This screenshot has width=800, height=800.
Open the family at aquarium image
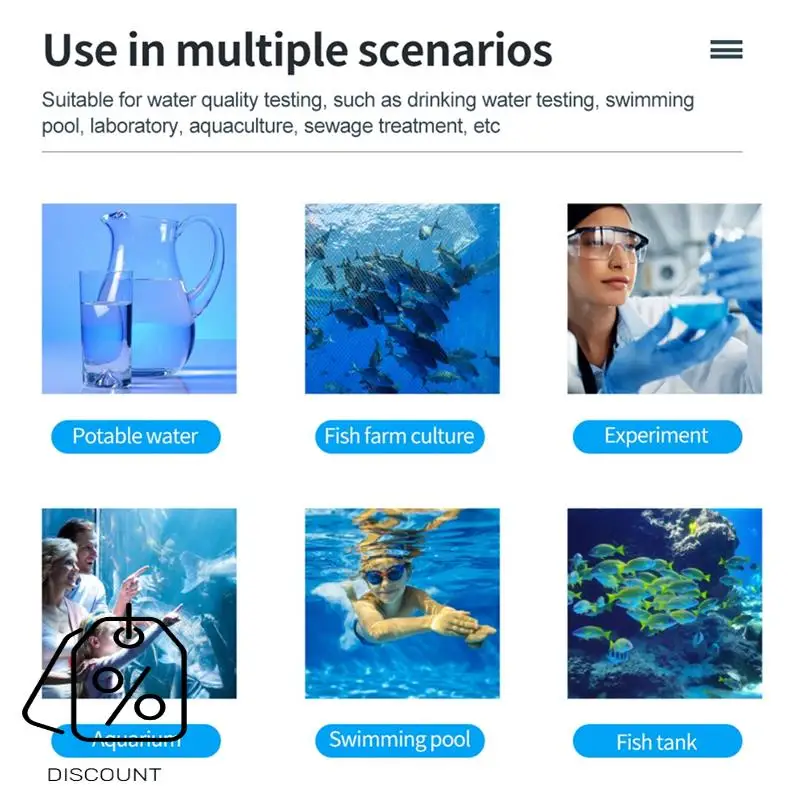[139, 603]
